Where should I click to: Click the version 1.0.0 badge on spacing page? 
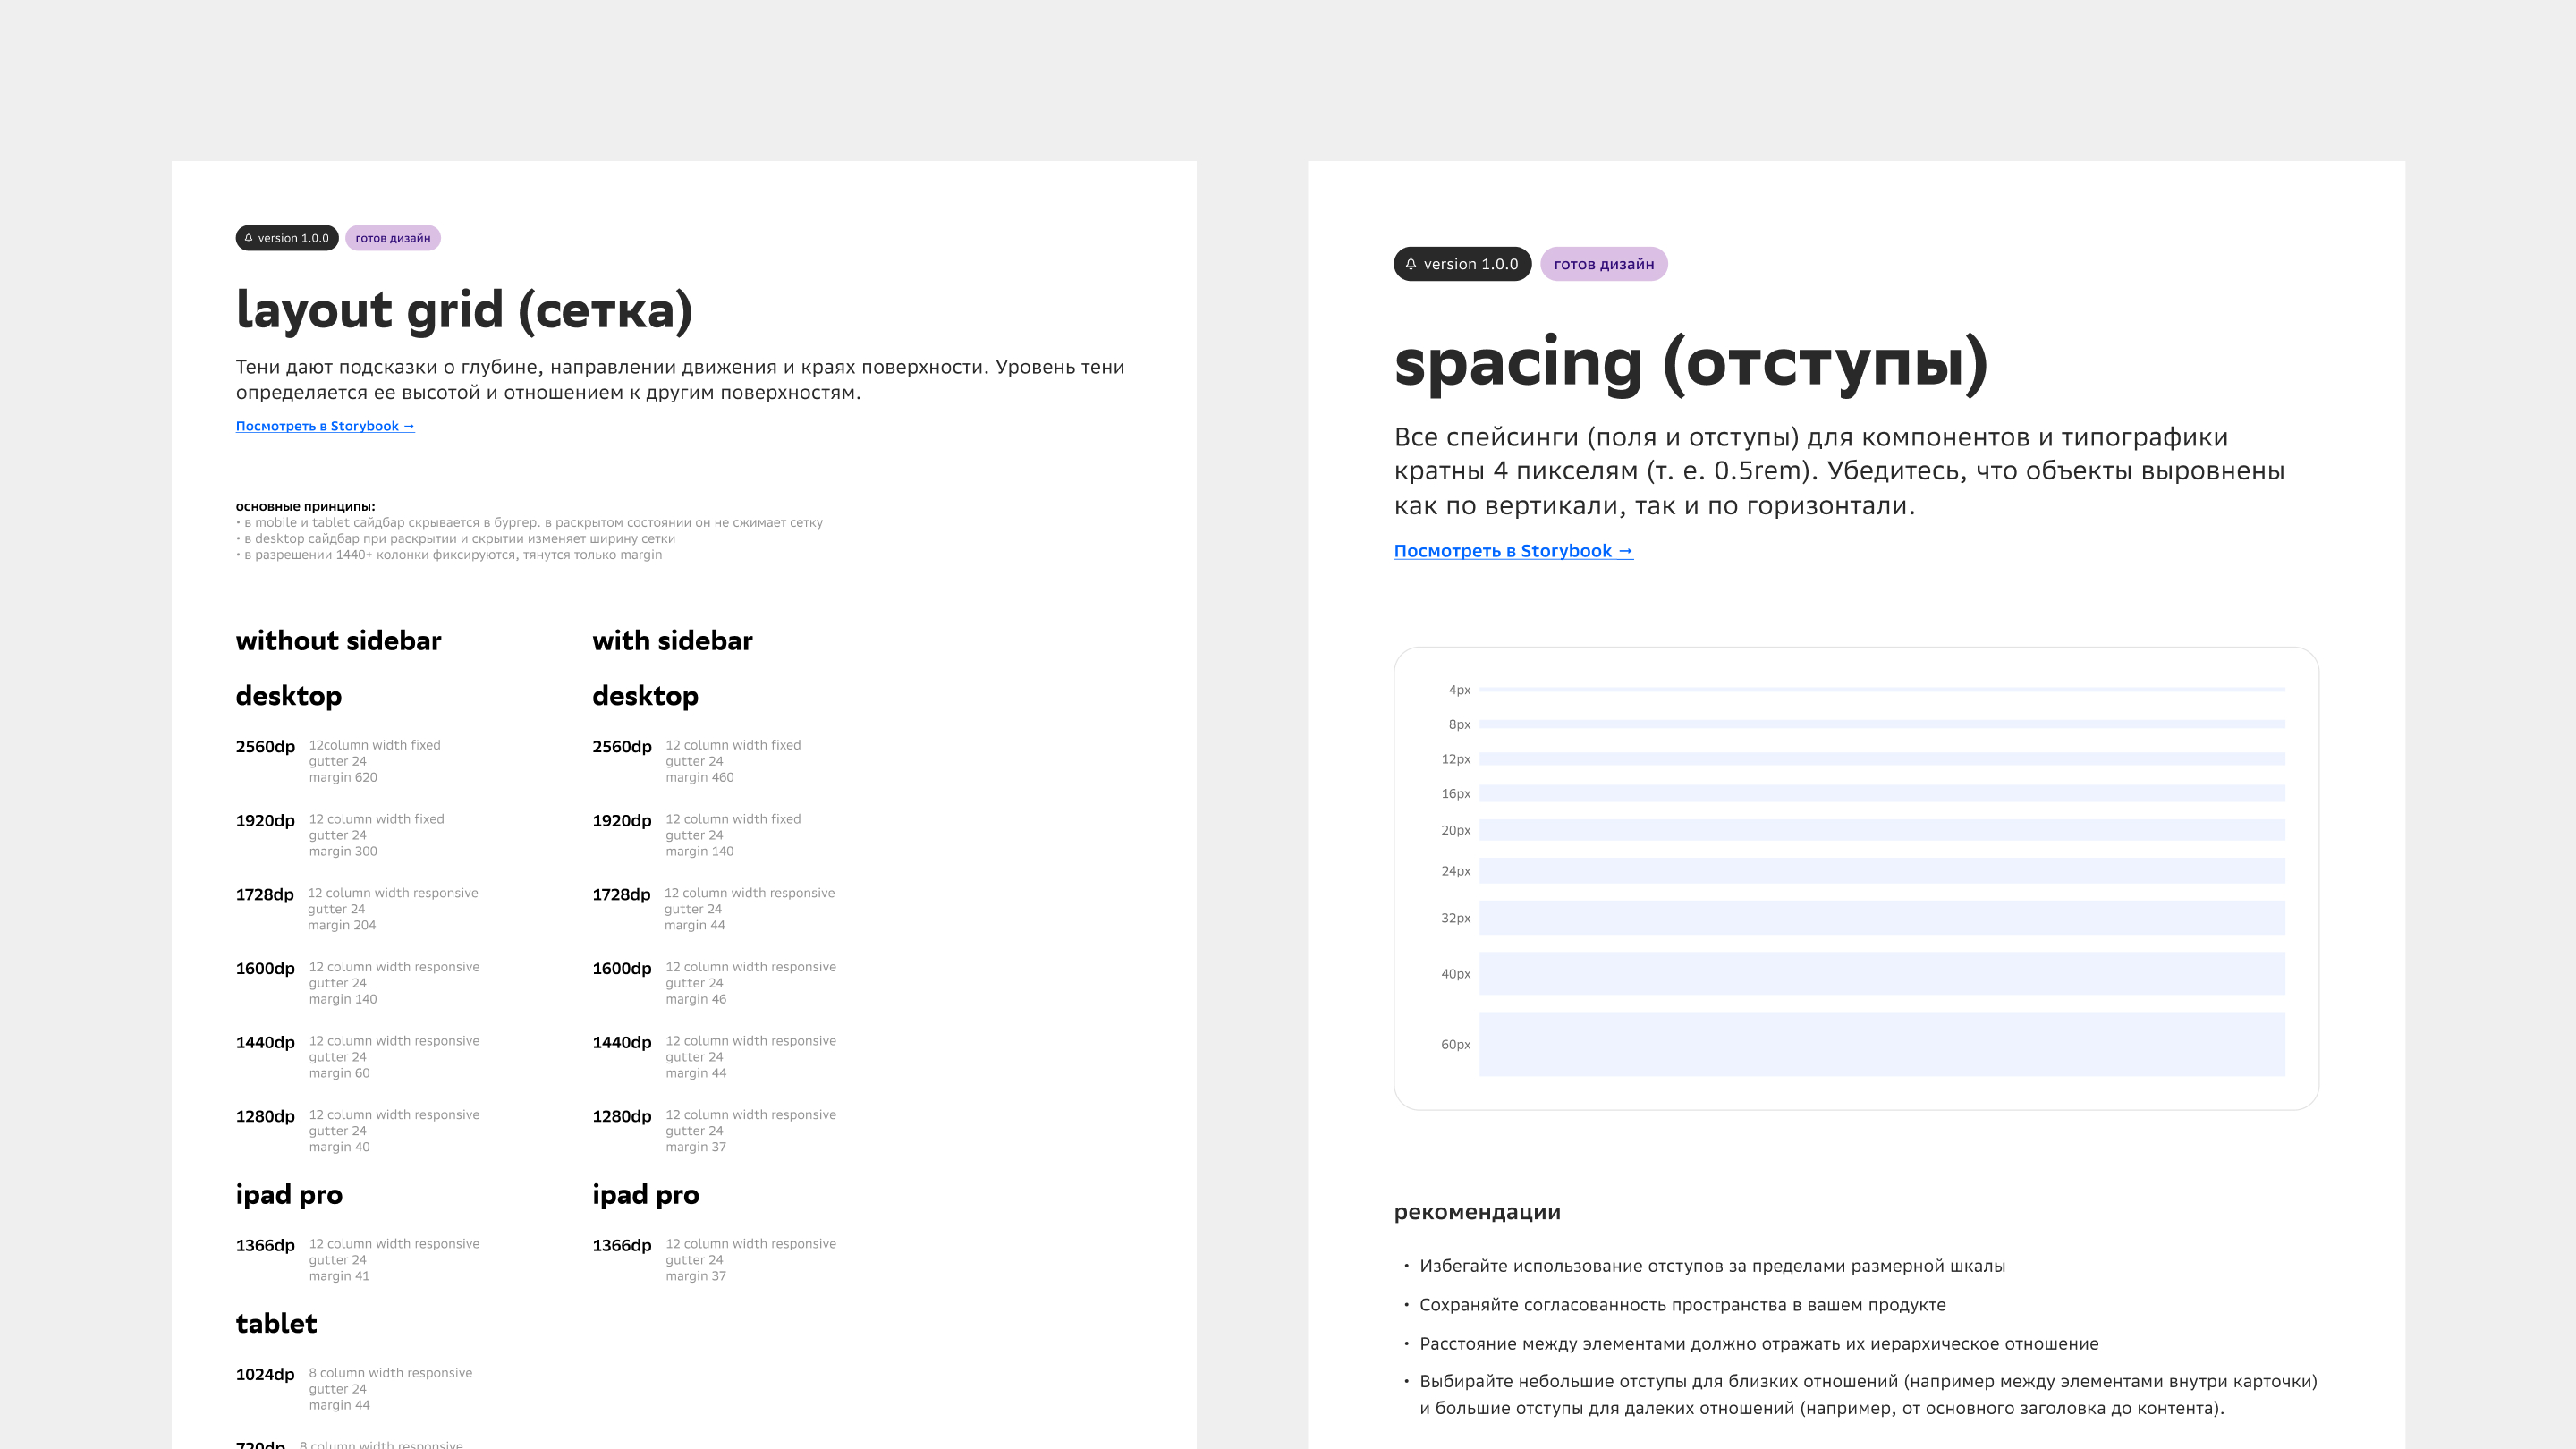(x=1462, y=264)
